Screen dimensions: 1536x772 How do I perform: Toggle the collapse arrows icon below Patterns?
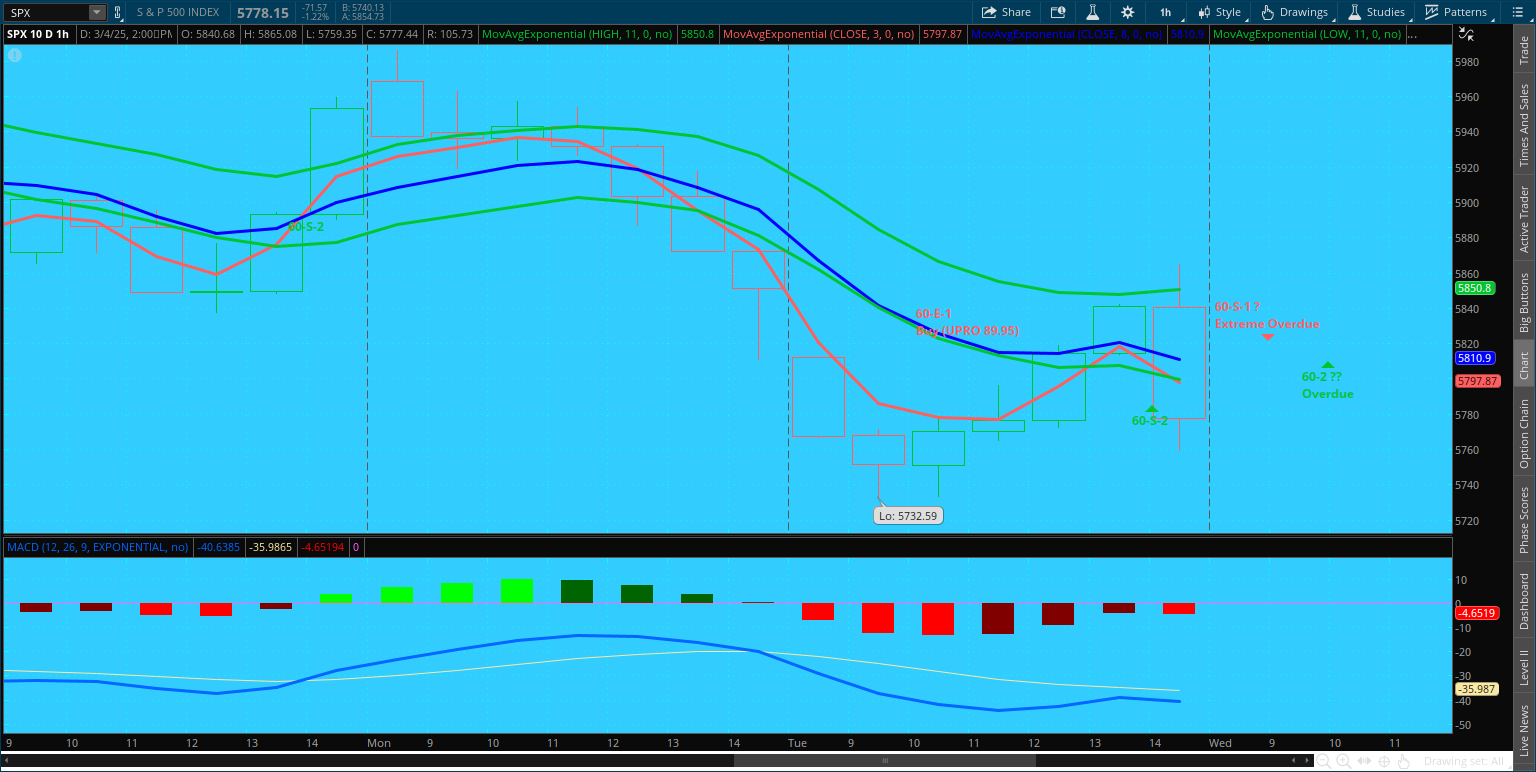click(x=1466, y=33)
